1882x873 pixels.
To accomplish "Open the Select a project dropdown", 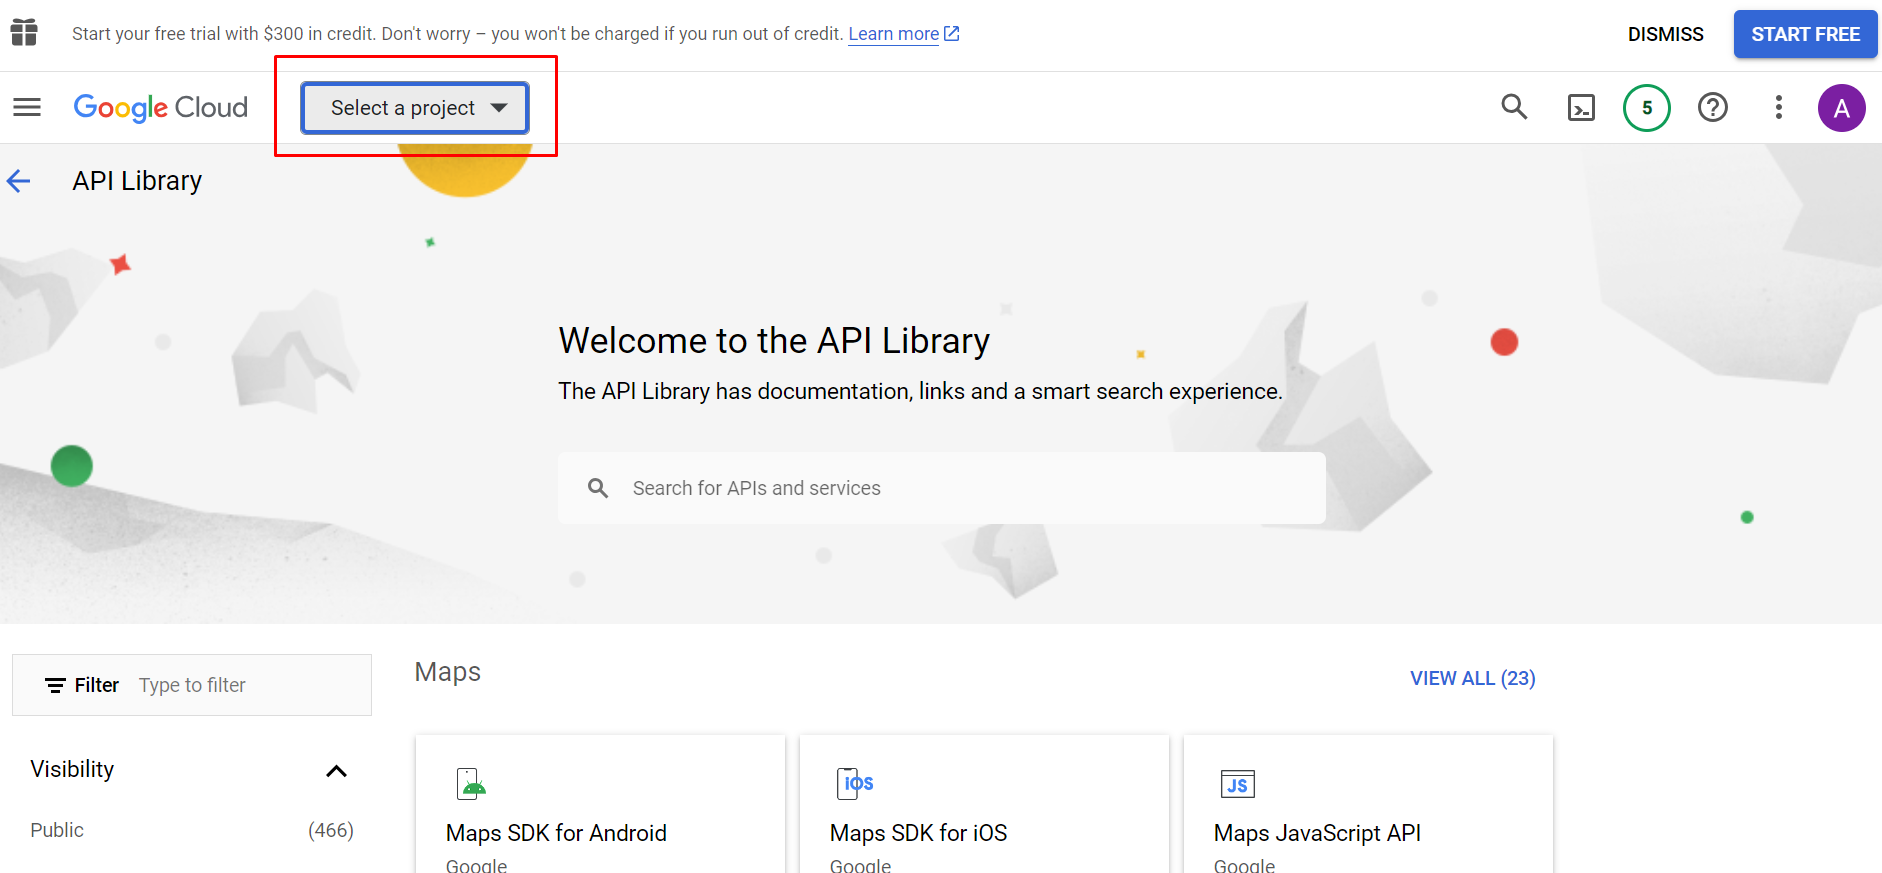I will (415, 108).
